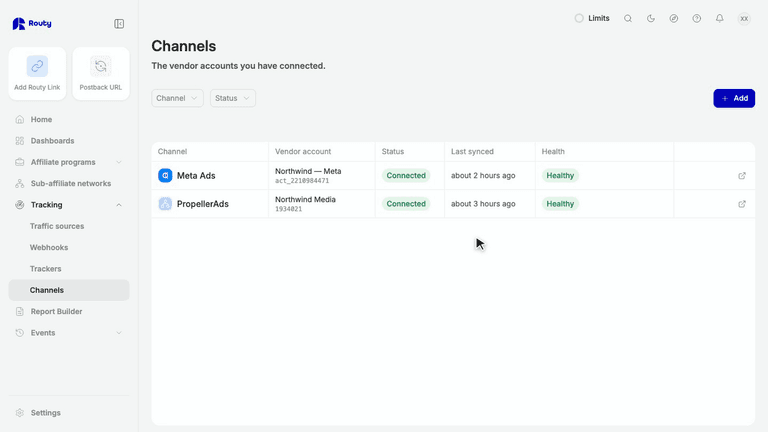Screen dimensions: 768x432
Task: Click Connected badge for PropellerAds
Action: point(406,204)
